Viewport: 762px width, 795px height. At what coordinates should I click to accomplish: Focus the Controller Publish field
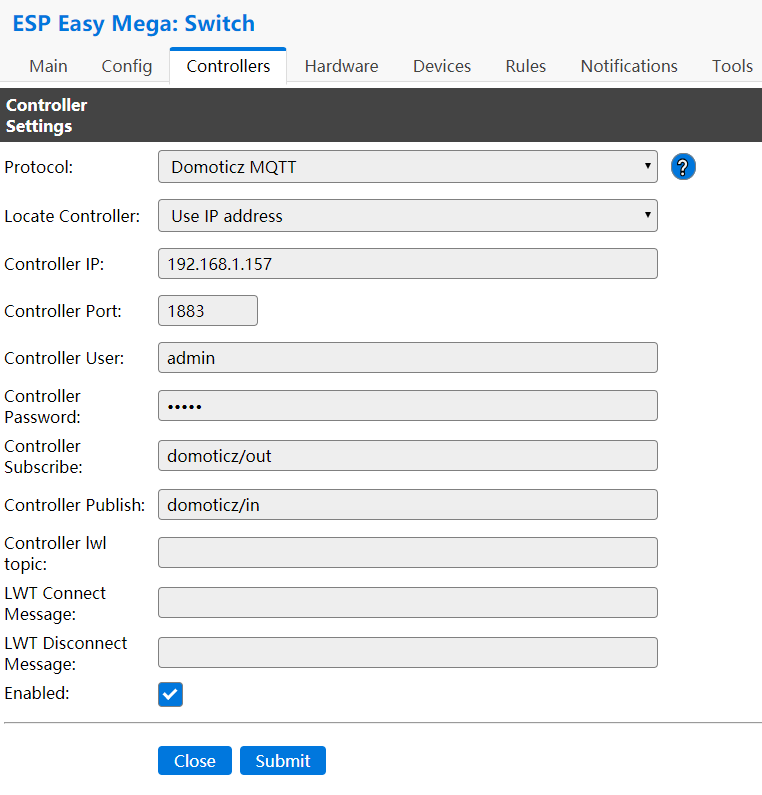(x=408, y=504)
